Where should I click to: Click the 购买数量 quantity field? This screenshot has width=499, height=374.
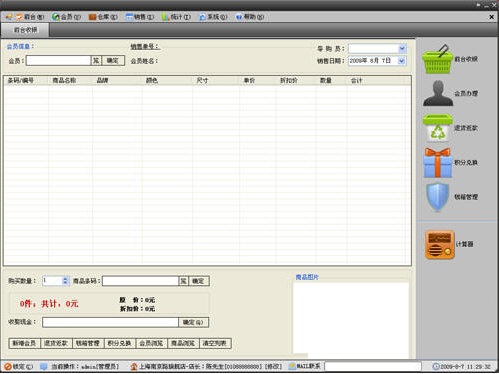click(52, 281)
